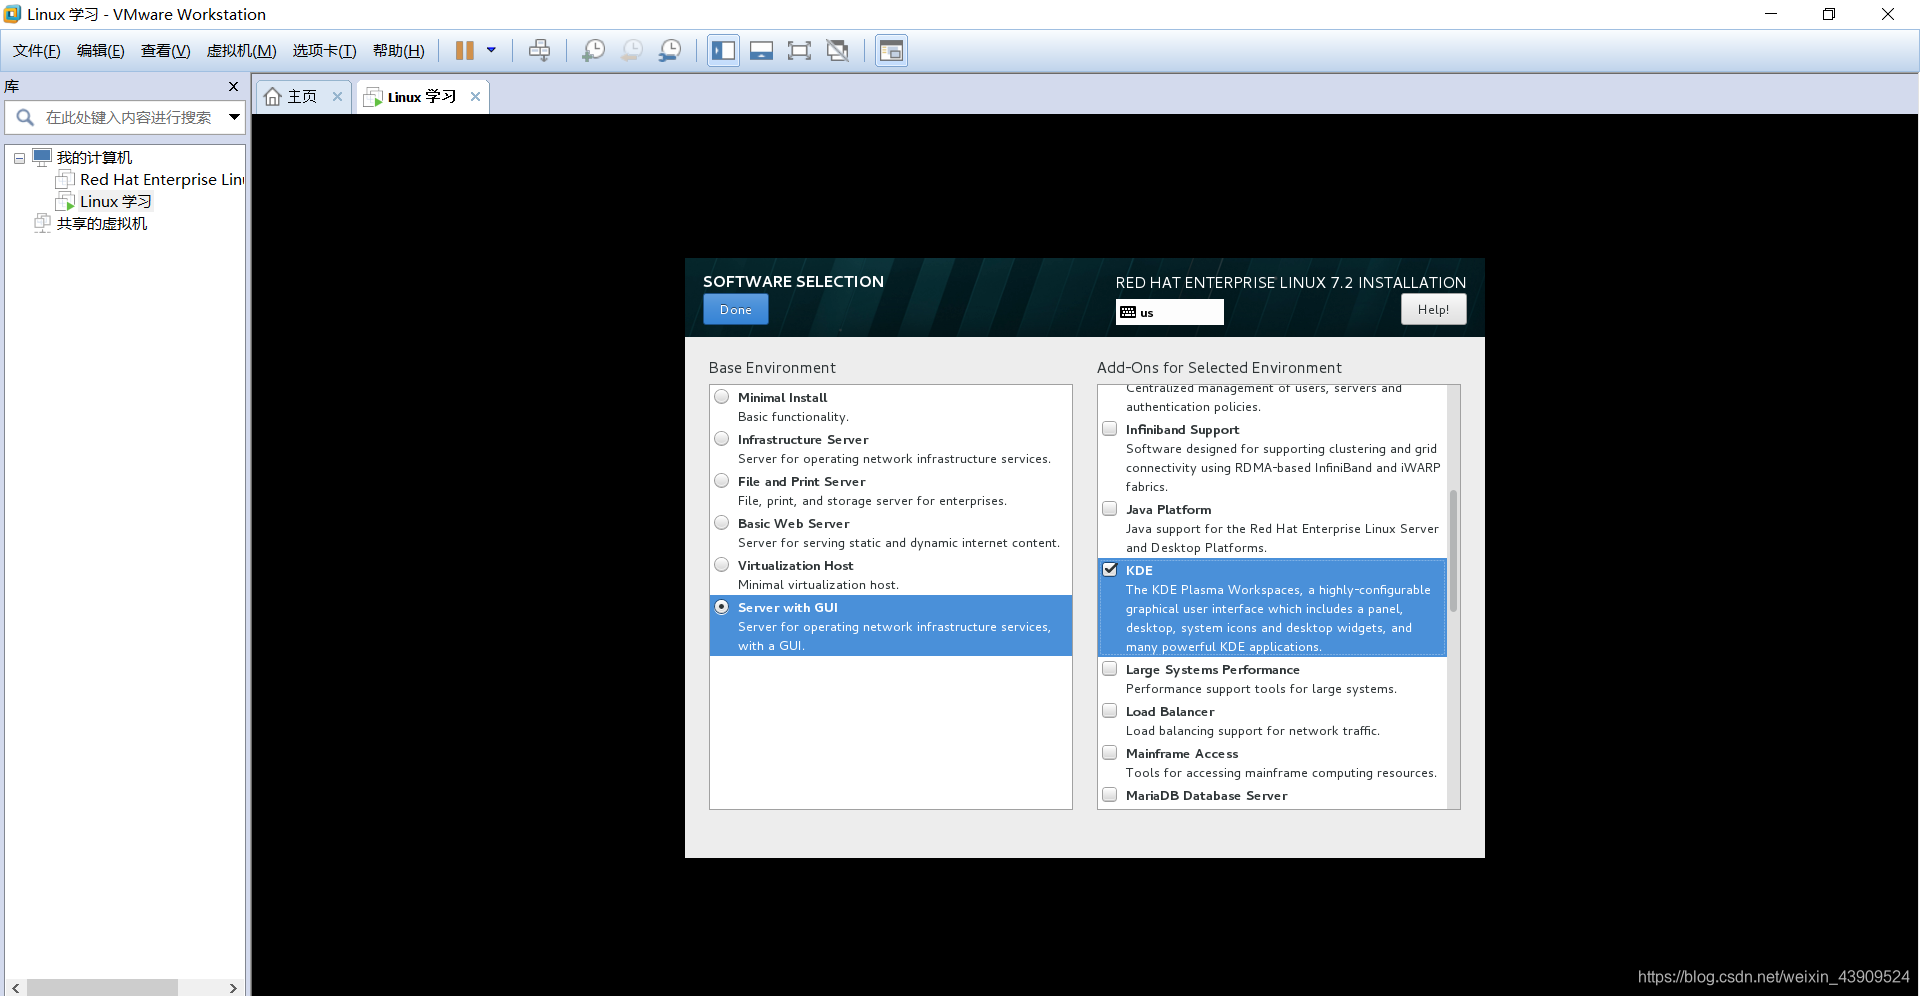
Task: Enable Large Systems Performance checkbox
Action: (x=1109, y=669)
